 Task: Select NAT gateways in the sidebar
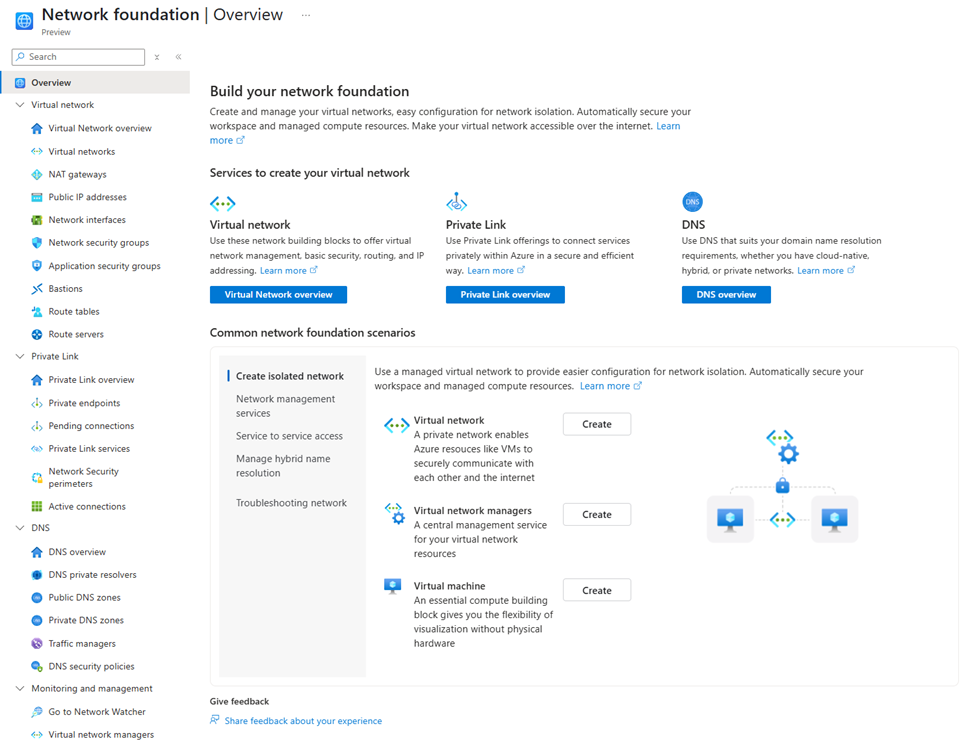pos(78,174)
